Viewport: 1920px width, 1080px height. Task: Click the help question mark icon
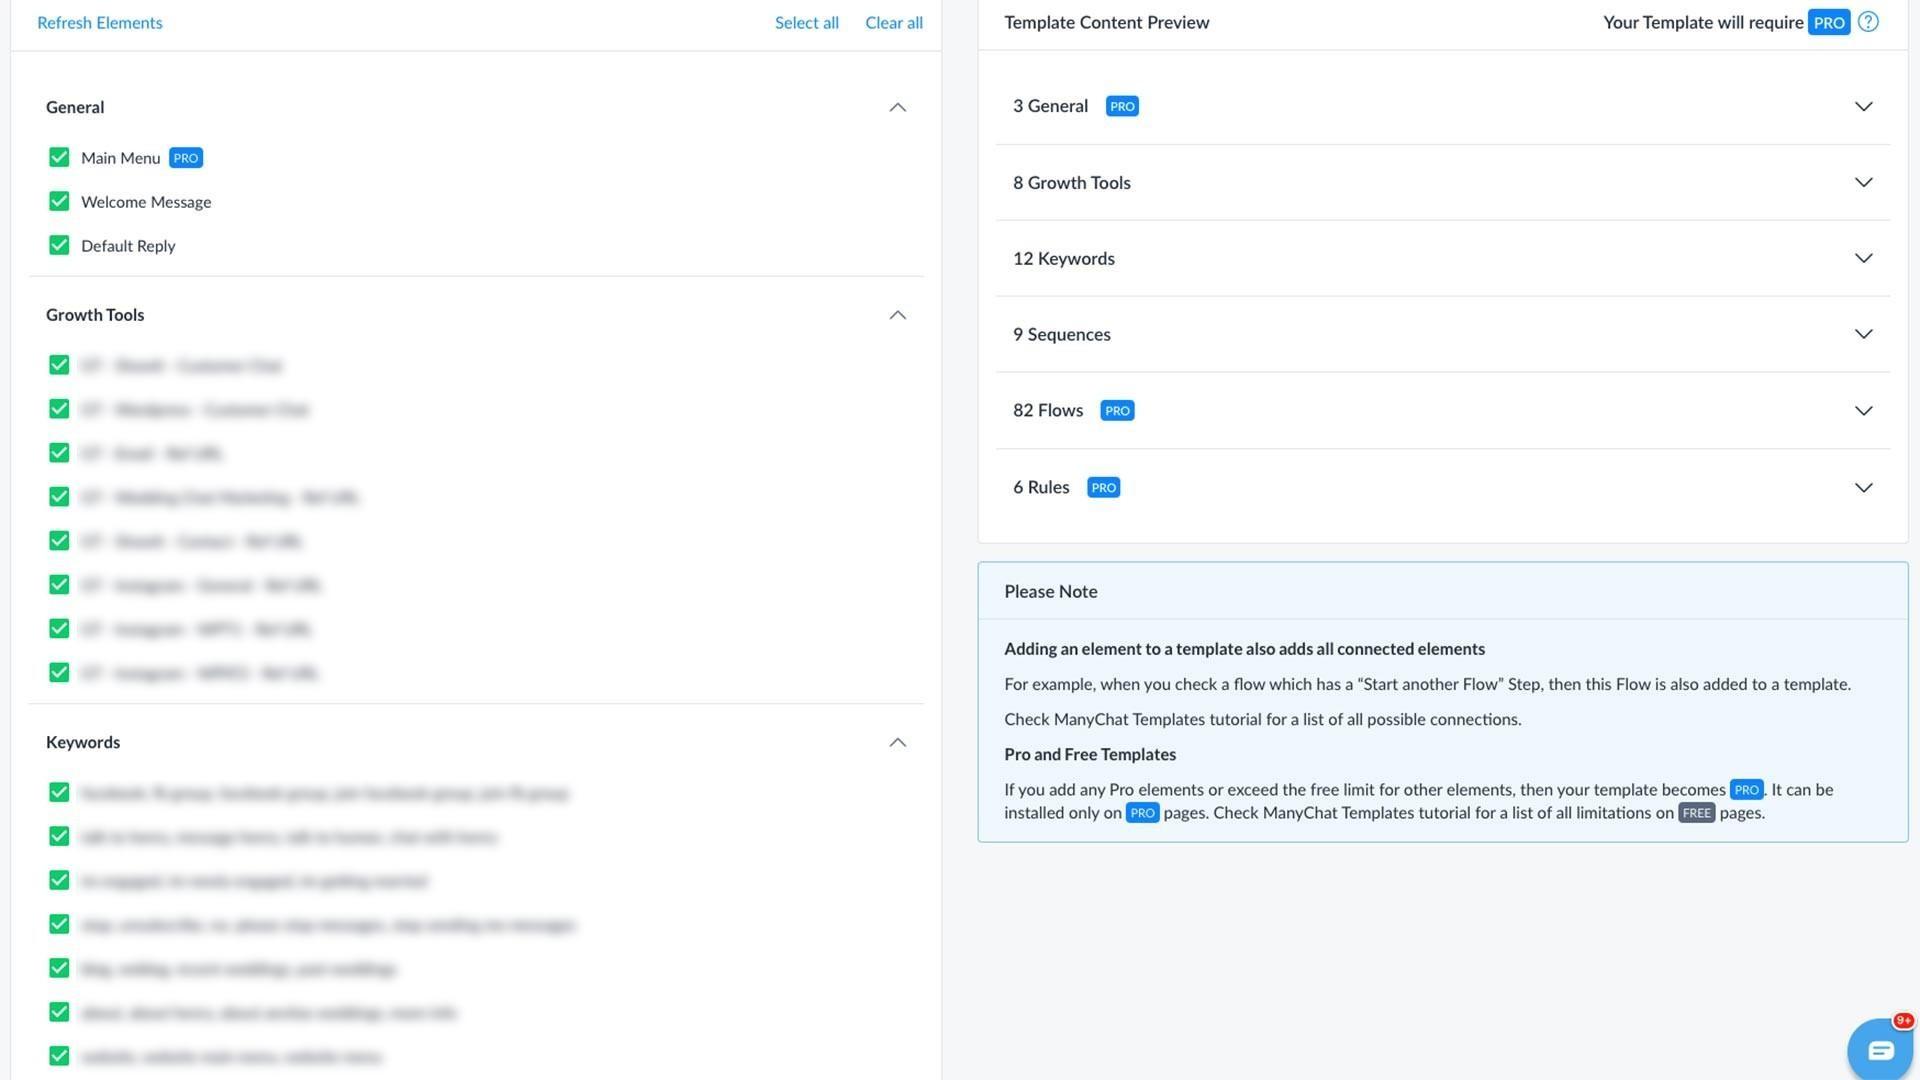[1868, 22]
